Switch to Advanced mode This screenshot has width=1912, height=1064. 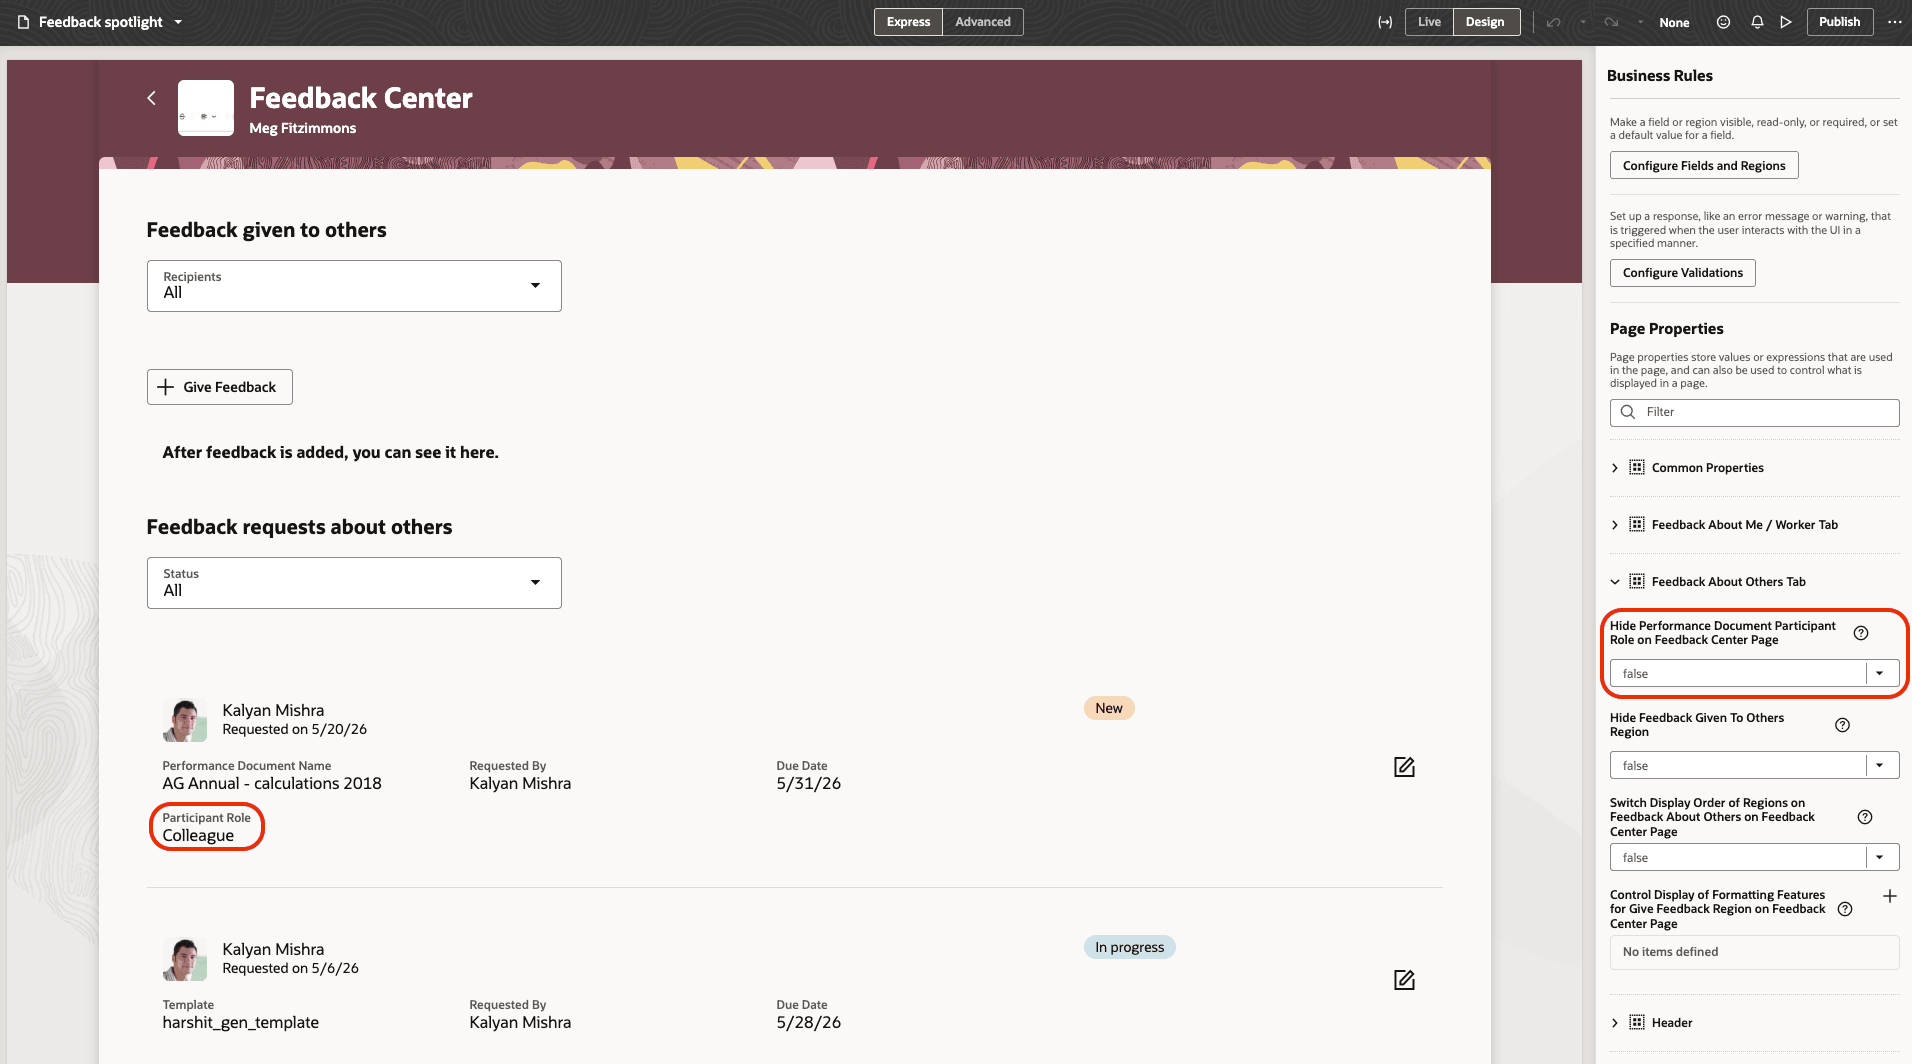click(x=982, y=22)
